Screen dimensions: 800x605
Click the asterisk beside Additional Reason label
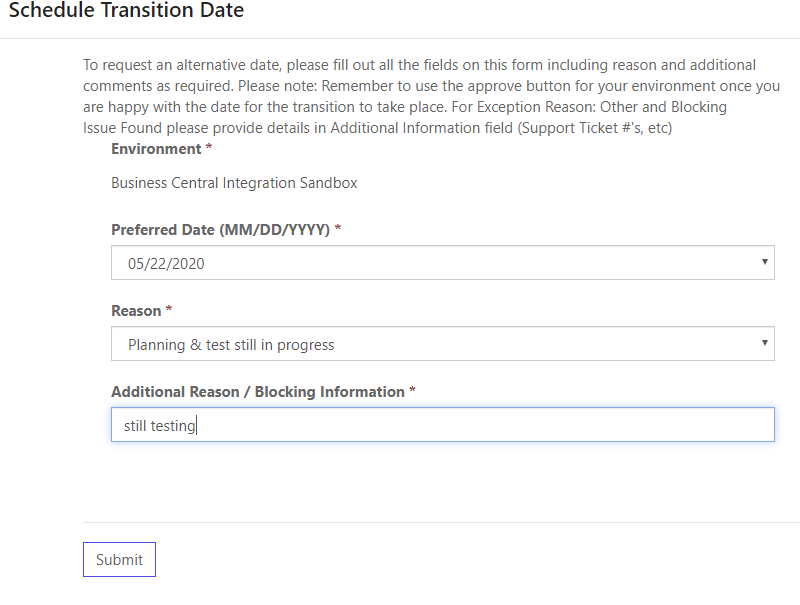[x=412, y=390]
